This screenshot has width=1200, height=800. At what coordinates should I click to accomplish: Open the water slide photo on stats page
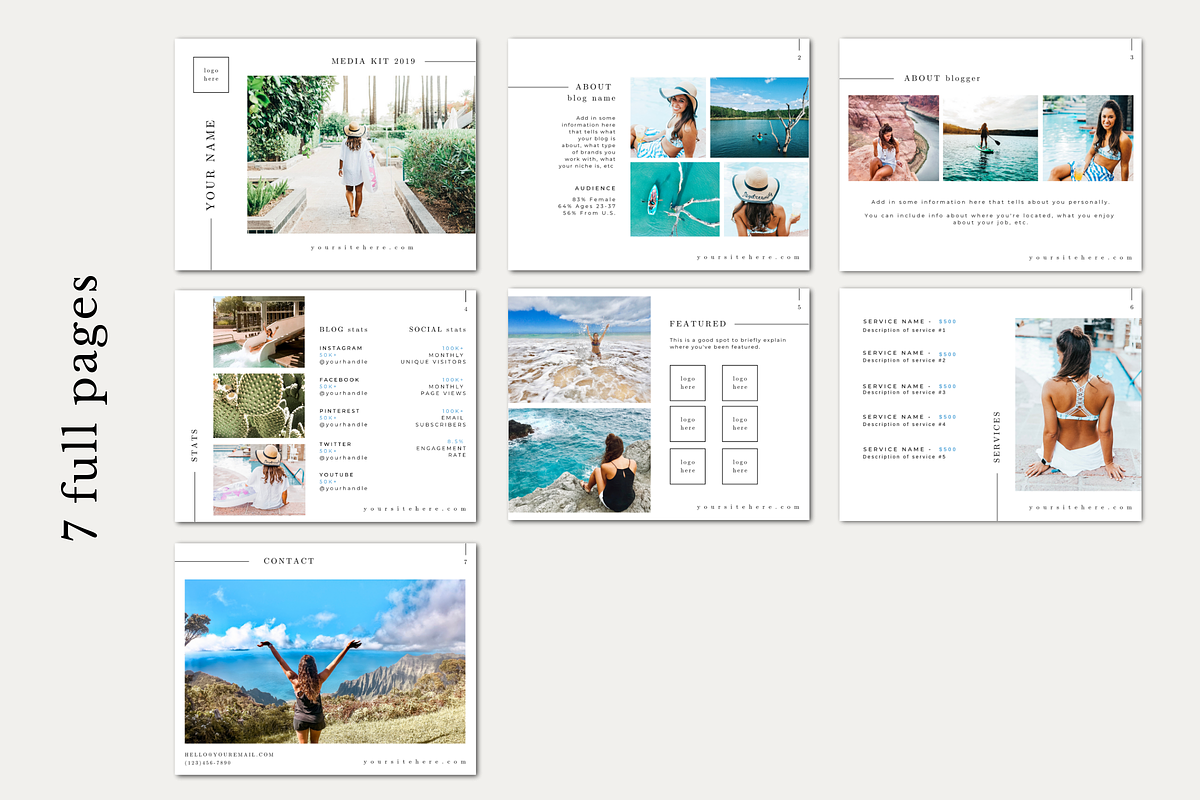click(259, 332)
